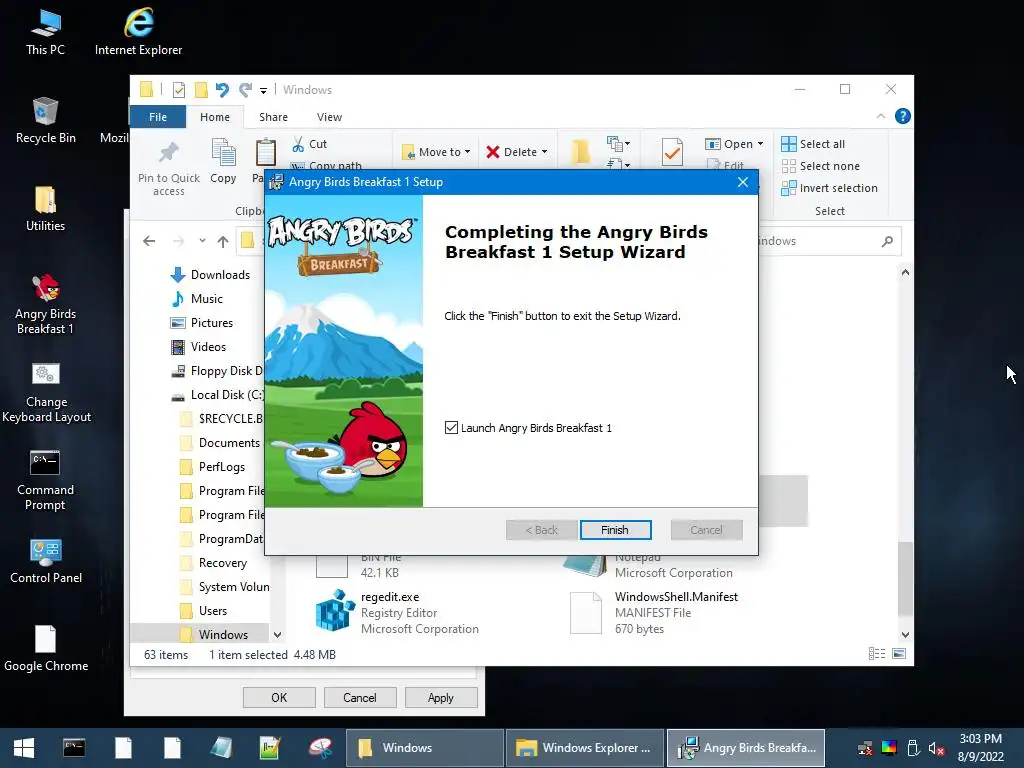Collapse the ribbon with chevron arrow
Screen dimensions: 1024x768
[x=880, y=116]
